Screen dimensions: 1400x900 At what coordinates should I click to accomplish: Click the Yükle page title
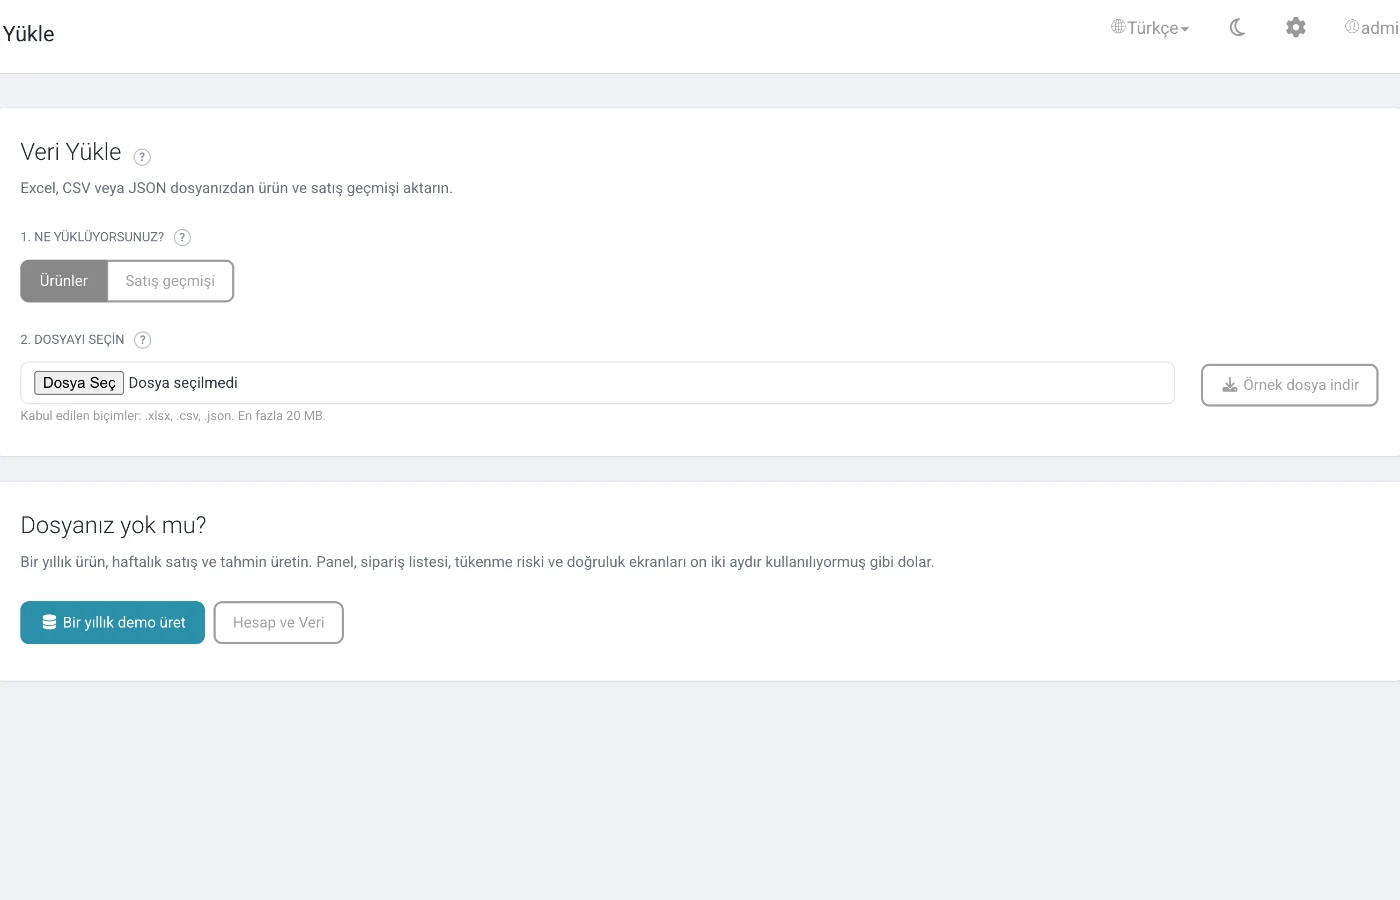tap(28, 34)
